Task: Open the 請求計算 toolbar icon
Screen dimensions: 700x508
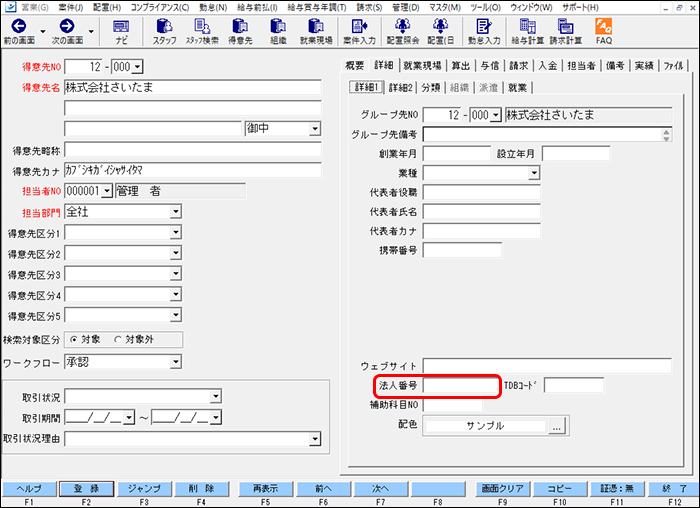Action: [566, 26]
